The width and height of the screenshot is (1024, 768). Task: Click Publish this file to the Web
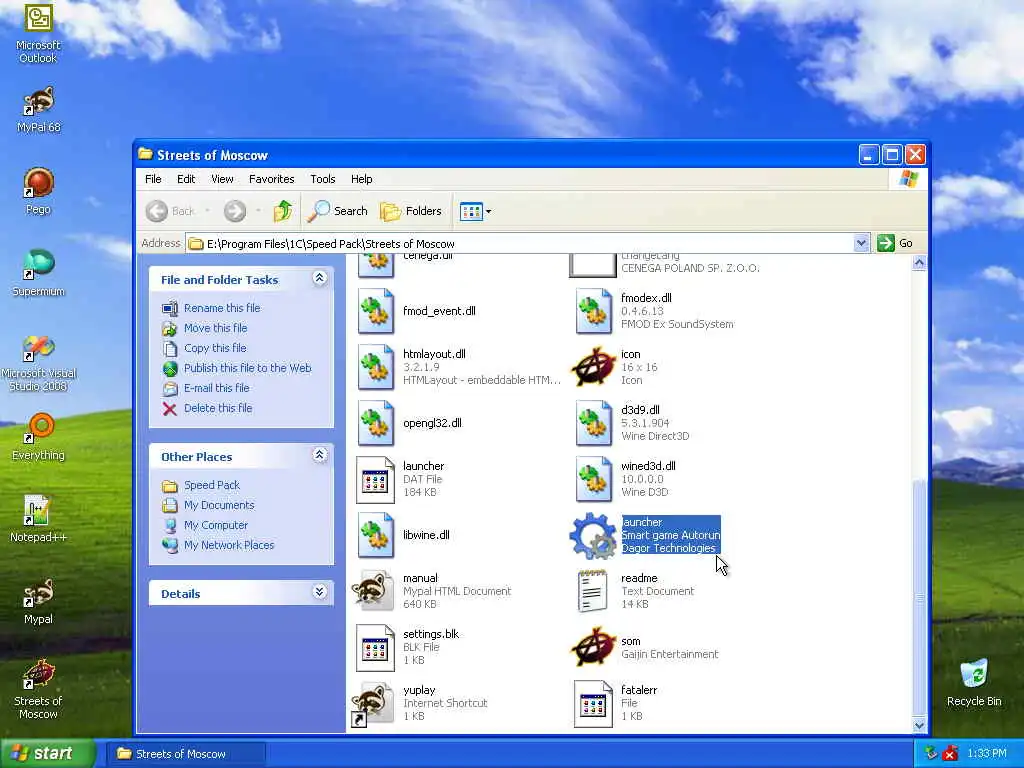pos(248,368)
